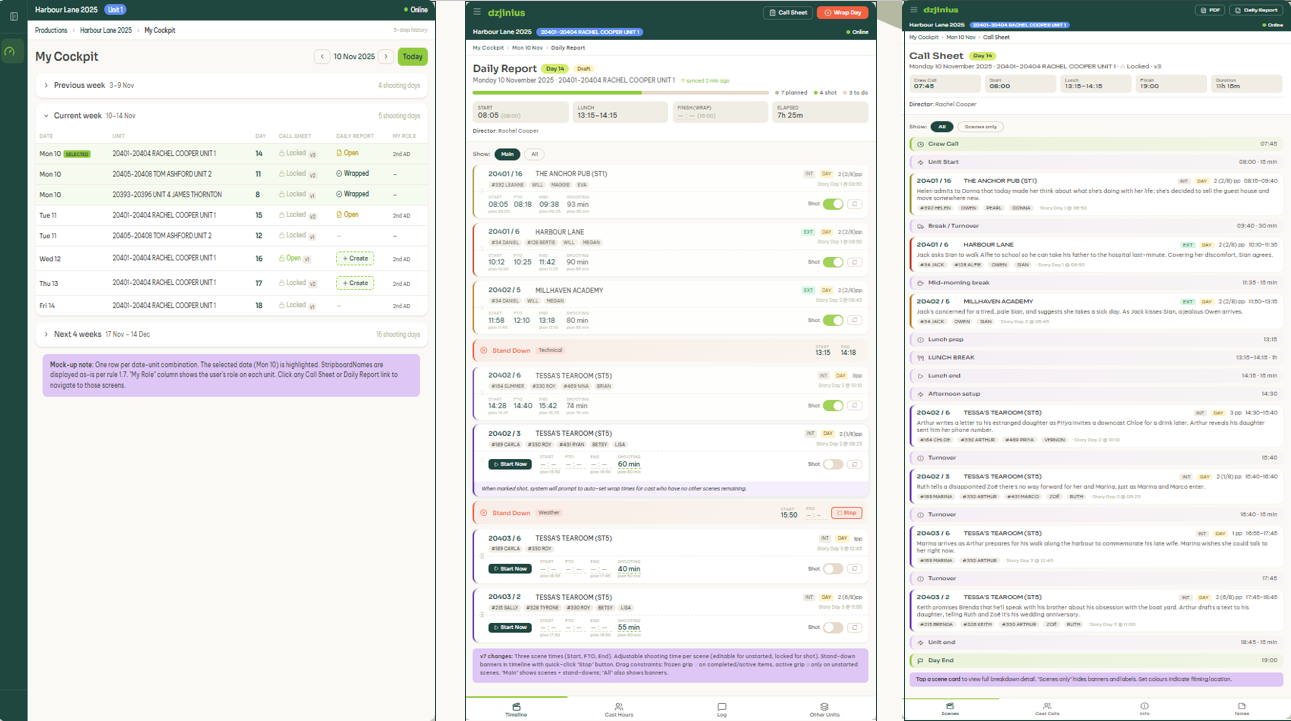Screen dimensions: 1291x721
Task: Toggle the sidebar panel icon in My Cockpit
Action: pos(13,16)
